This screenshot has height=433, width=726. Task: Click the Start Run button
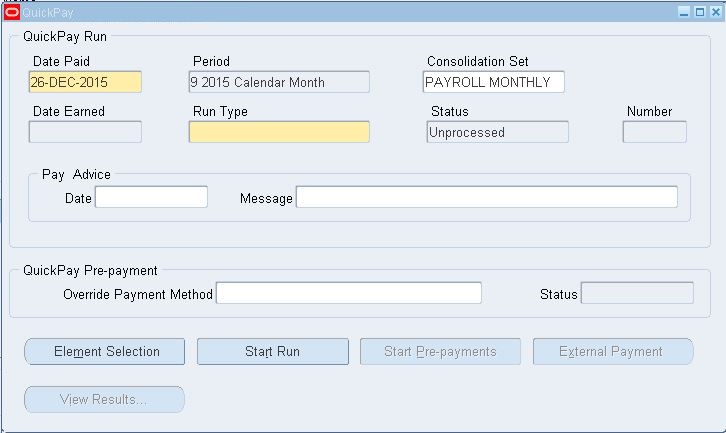[273, 351]
